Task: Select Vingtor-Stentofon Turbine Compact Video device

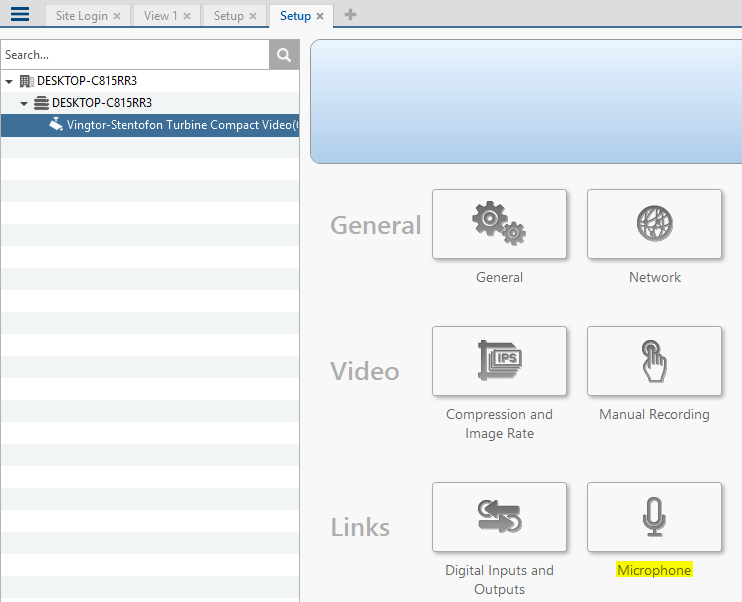Action: (180, 125)
